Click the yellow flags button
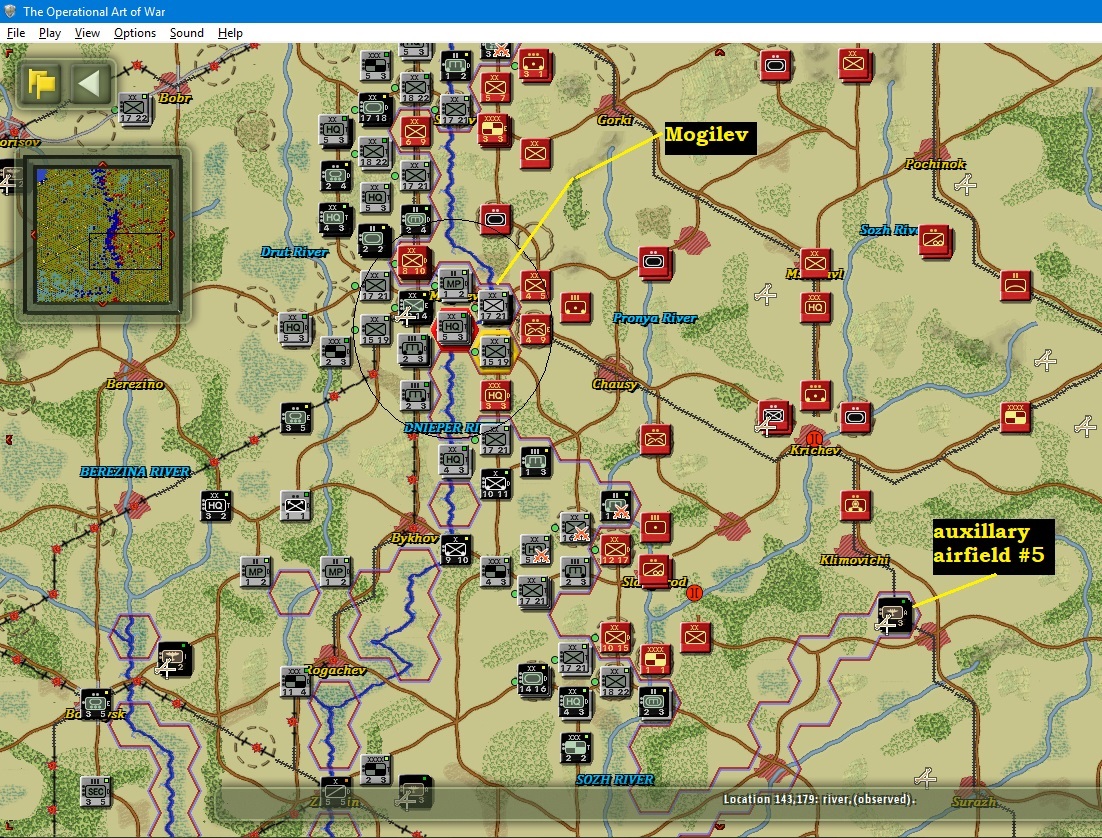Screen dimensions: 1102x838 [x=41, y=84]
